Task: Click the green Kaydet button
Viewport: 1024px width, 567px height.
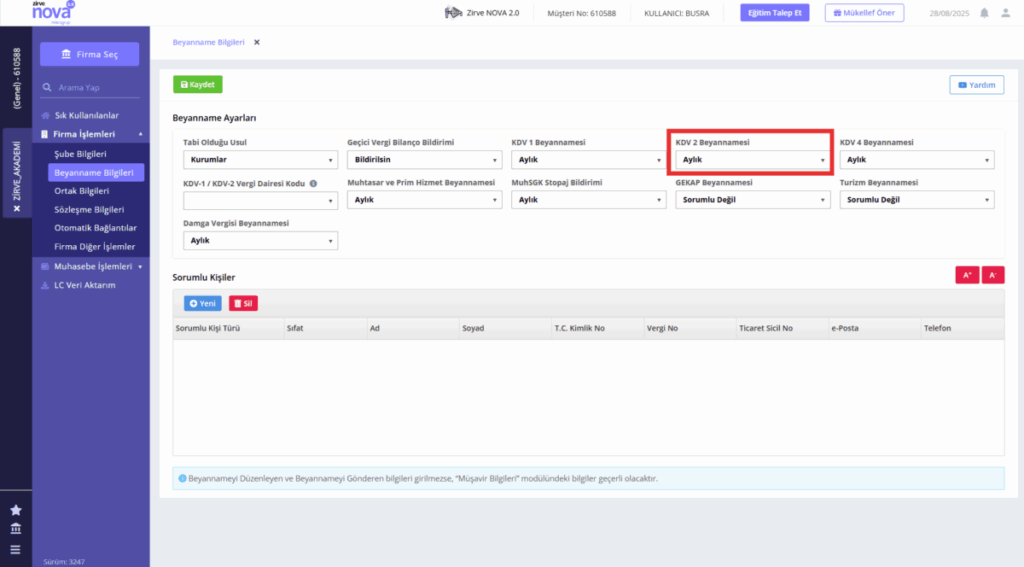Action: point(198,84)
